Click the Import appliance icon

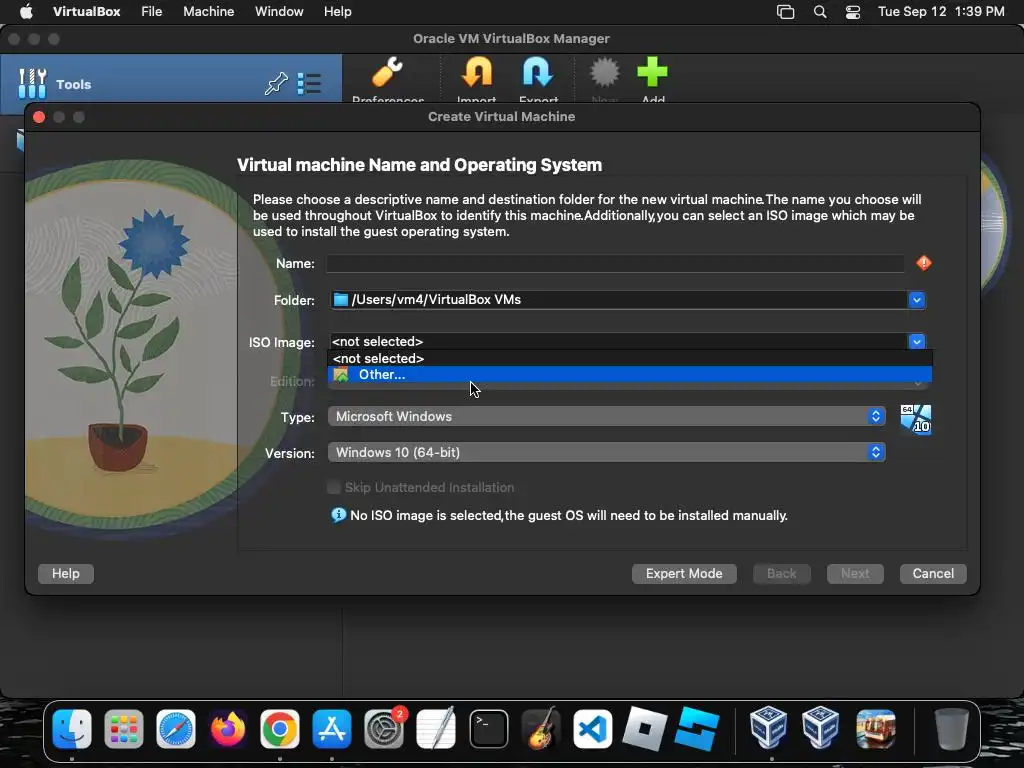click(x=477, y=72)
